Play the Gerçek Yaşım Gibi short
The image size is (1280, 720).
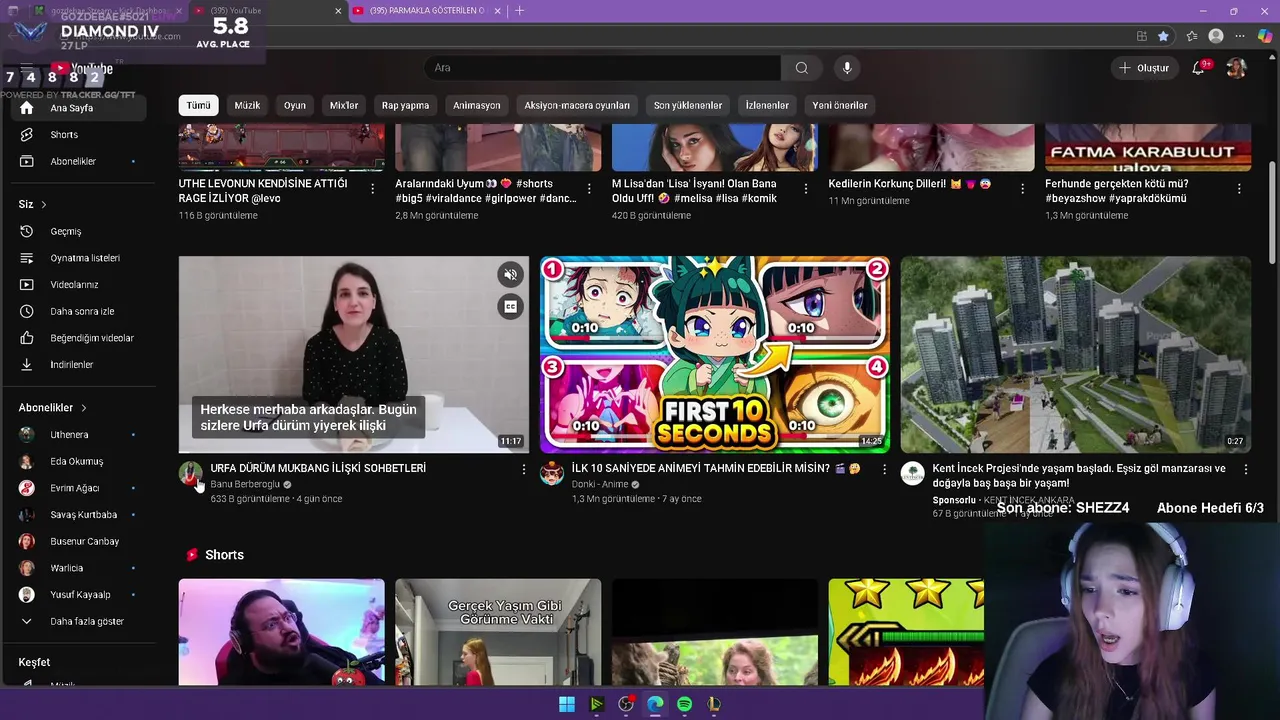point(498,632)
